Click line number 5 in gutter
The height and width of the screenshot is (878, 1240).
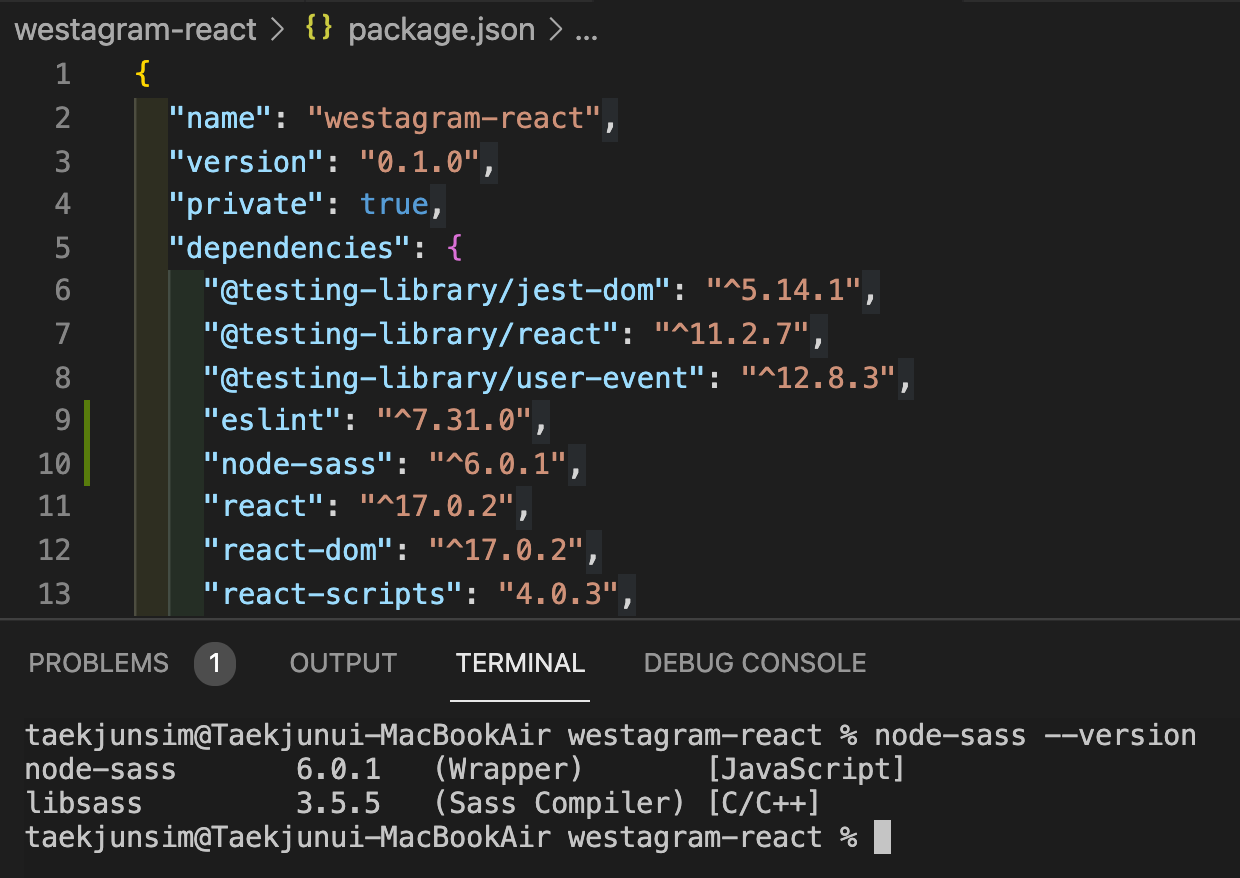(63, 248)
